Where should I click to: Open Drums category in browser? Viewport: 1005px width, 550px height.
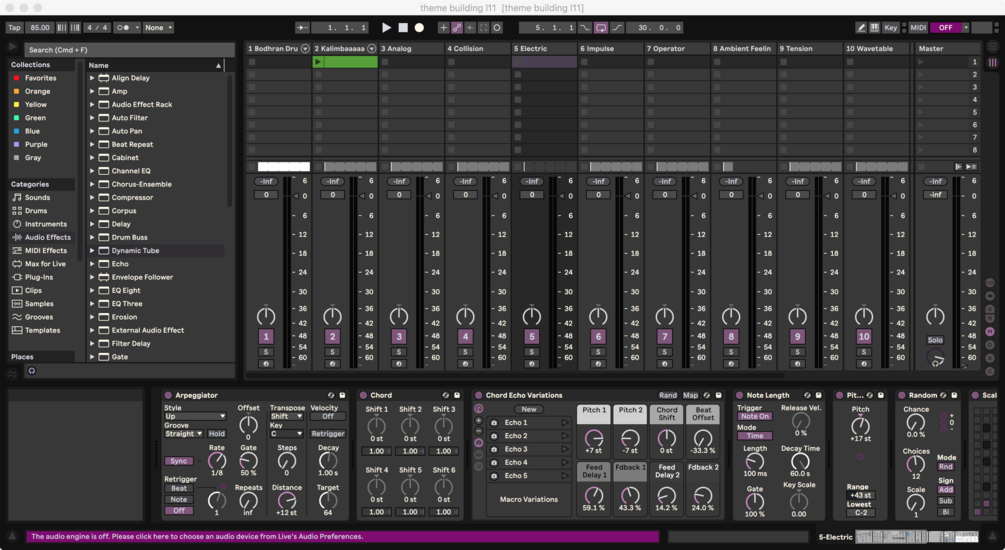click(36, 211)
